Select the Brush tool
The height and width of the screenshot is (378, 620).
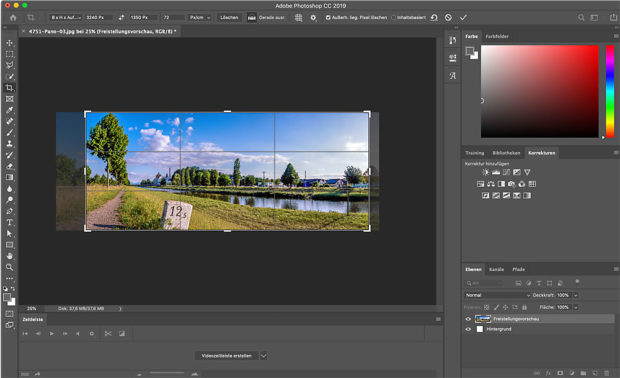pos(9,133)
